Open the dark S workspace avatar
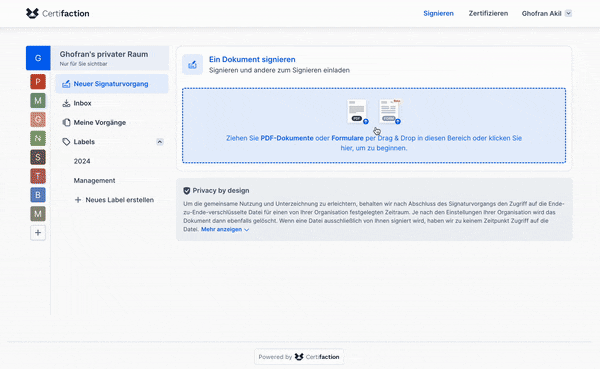 tap(38, 157)
